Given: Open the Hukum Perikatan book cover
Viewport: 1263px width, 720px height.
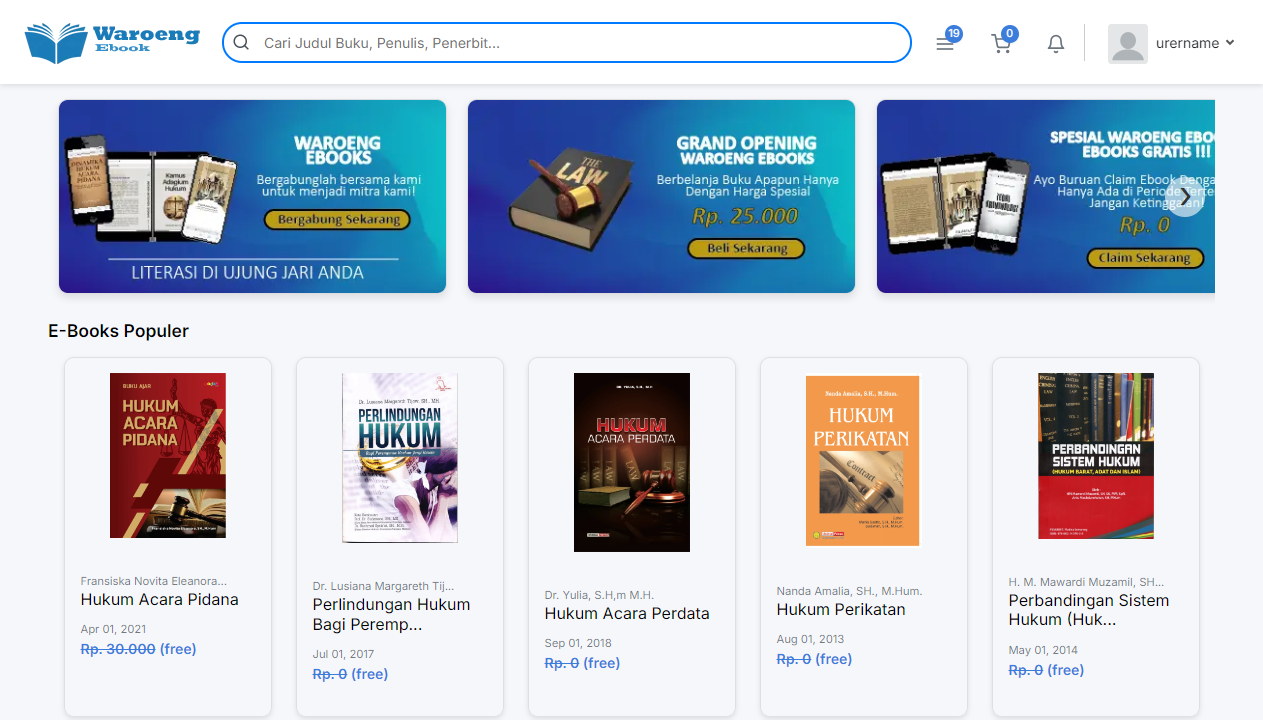Looking at the screenshot, I should [863, 460].
